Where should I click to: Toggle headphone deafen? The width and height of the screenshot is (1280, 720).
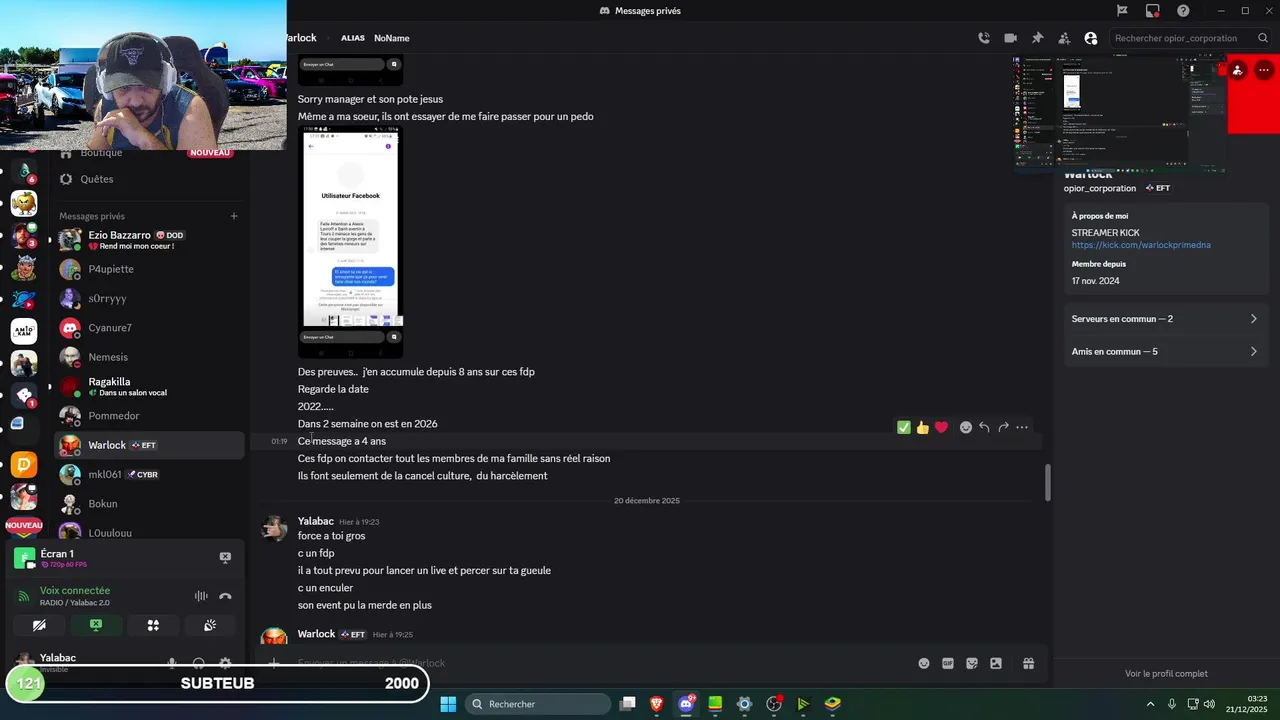198,662
